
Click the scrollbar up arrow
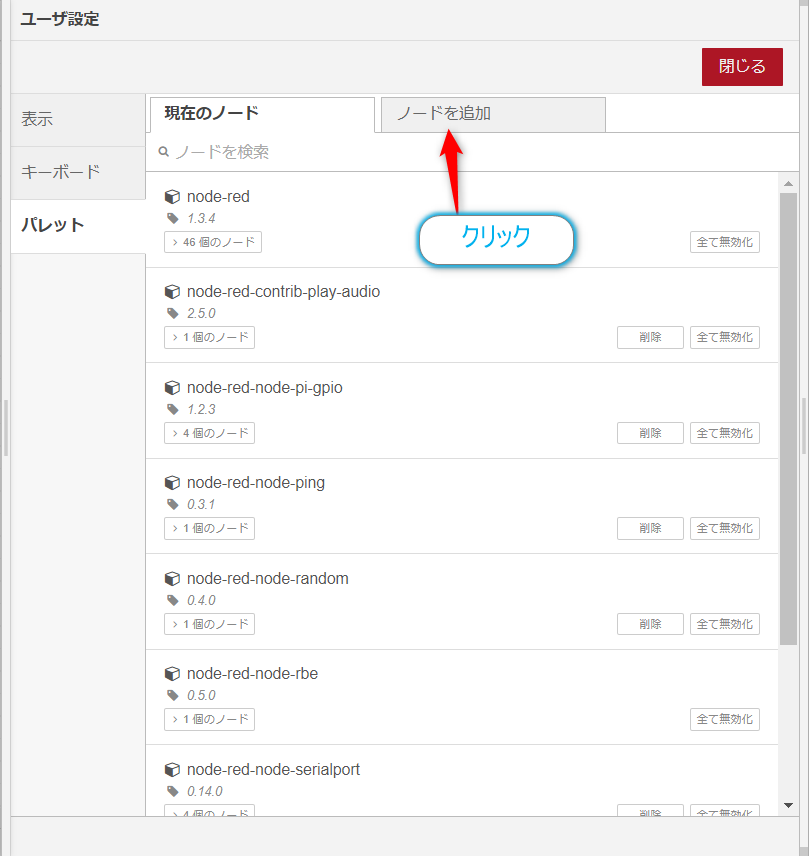tap(788, 183)
